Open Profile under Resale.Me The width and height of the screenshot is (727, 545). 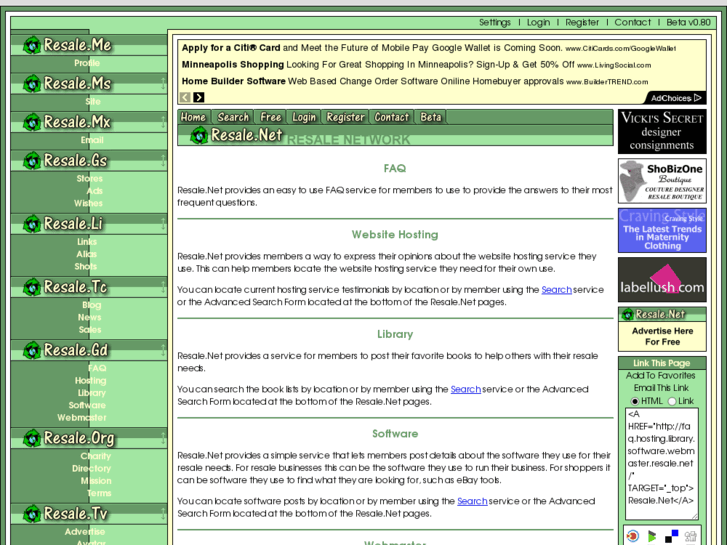[87, 63]
